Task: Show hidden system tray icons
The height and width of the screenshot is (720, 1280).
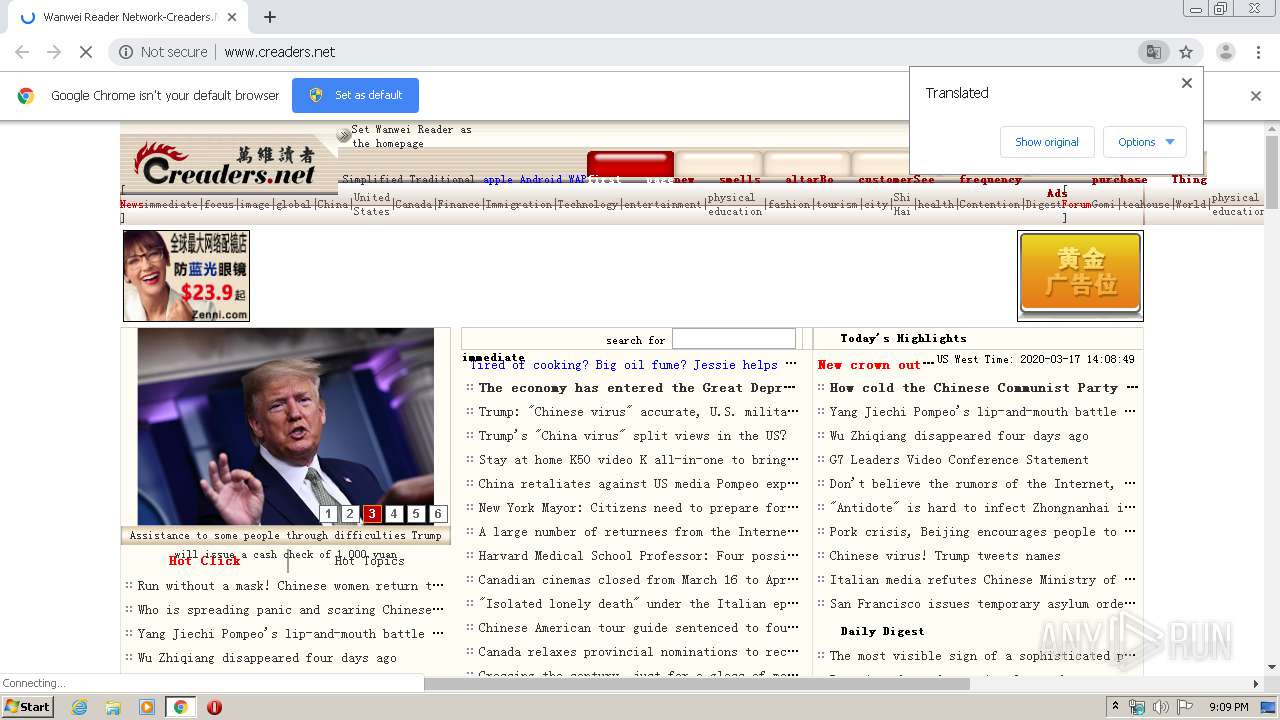Action: point(1116,707)
